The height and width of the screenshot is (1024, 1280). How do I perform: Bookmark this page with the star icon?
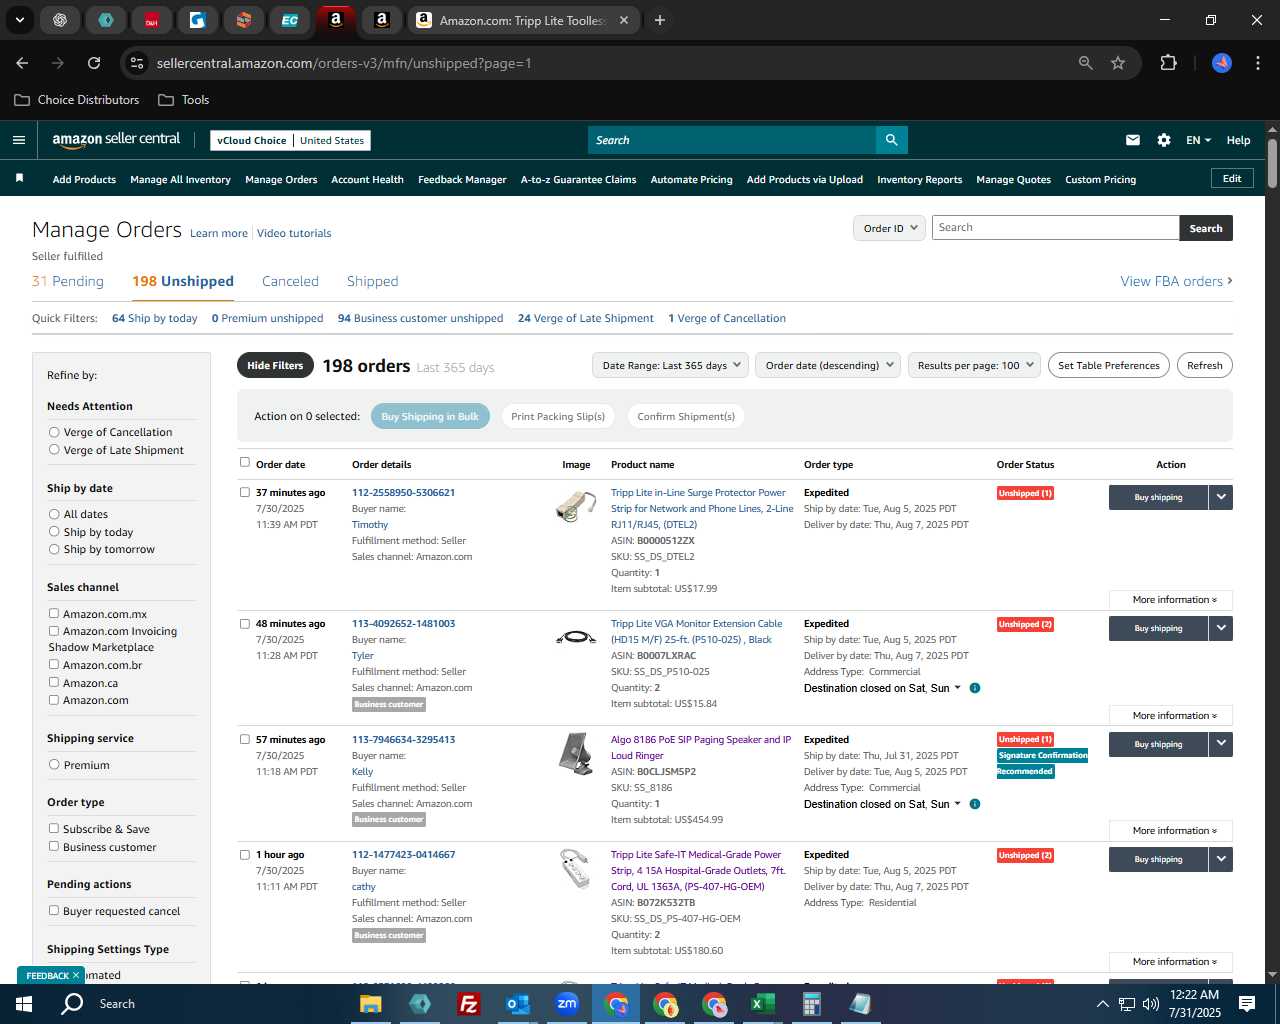[1118, 63]
